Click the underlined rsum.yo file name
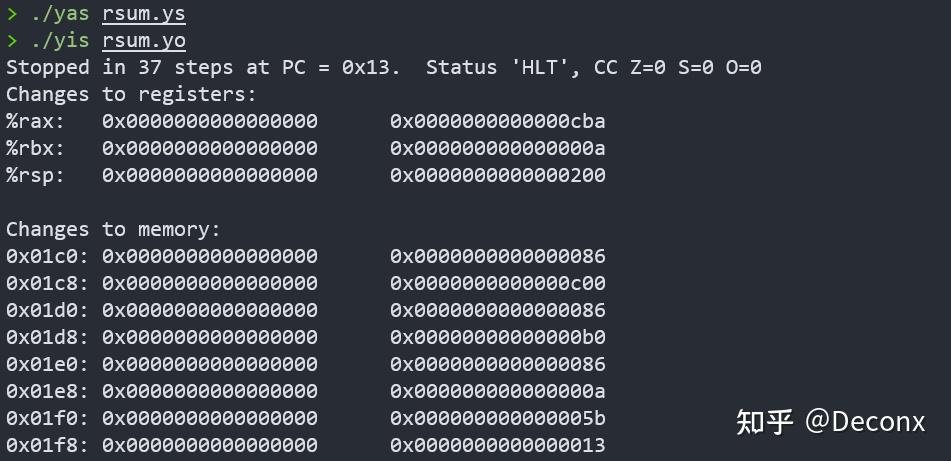This screenshot has width=951, height=461. tap(143, 41)
